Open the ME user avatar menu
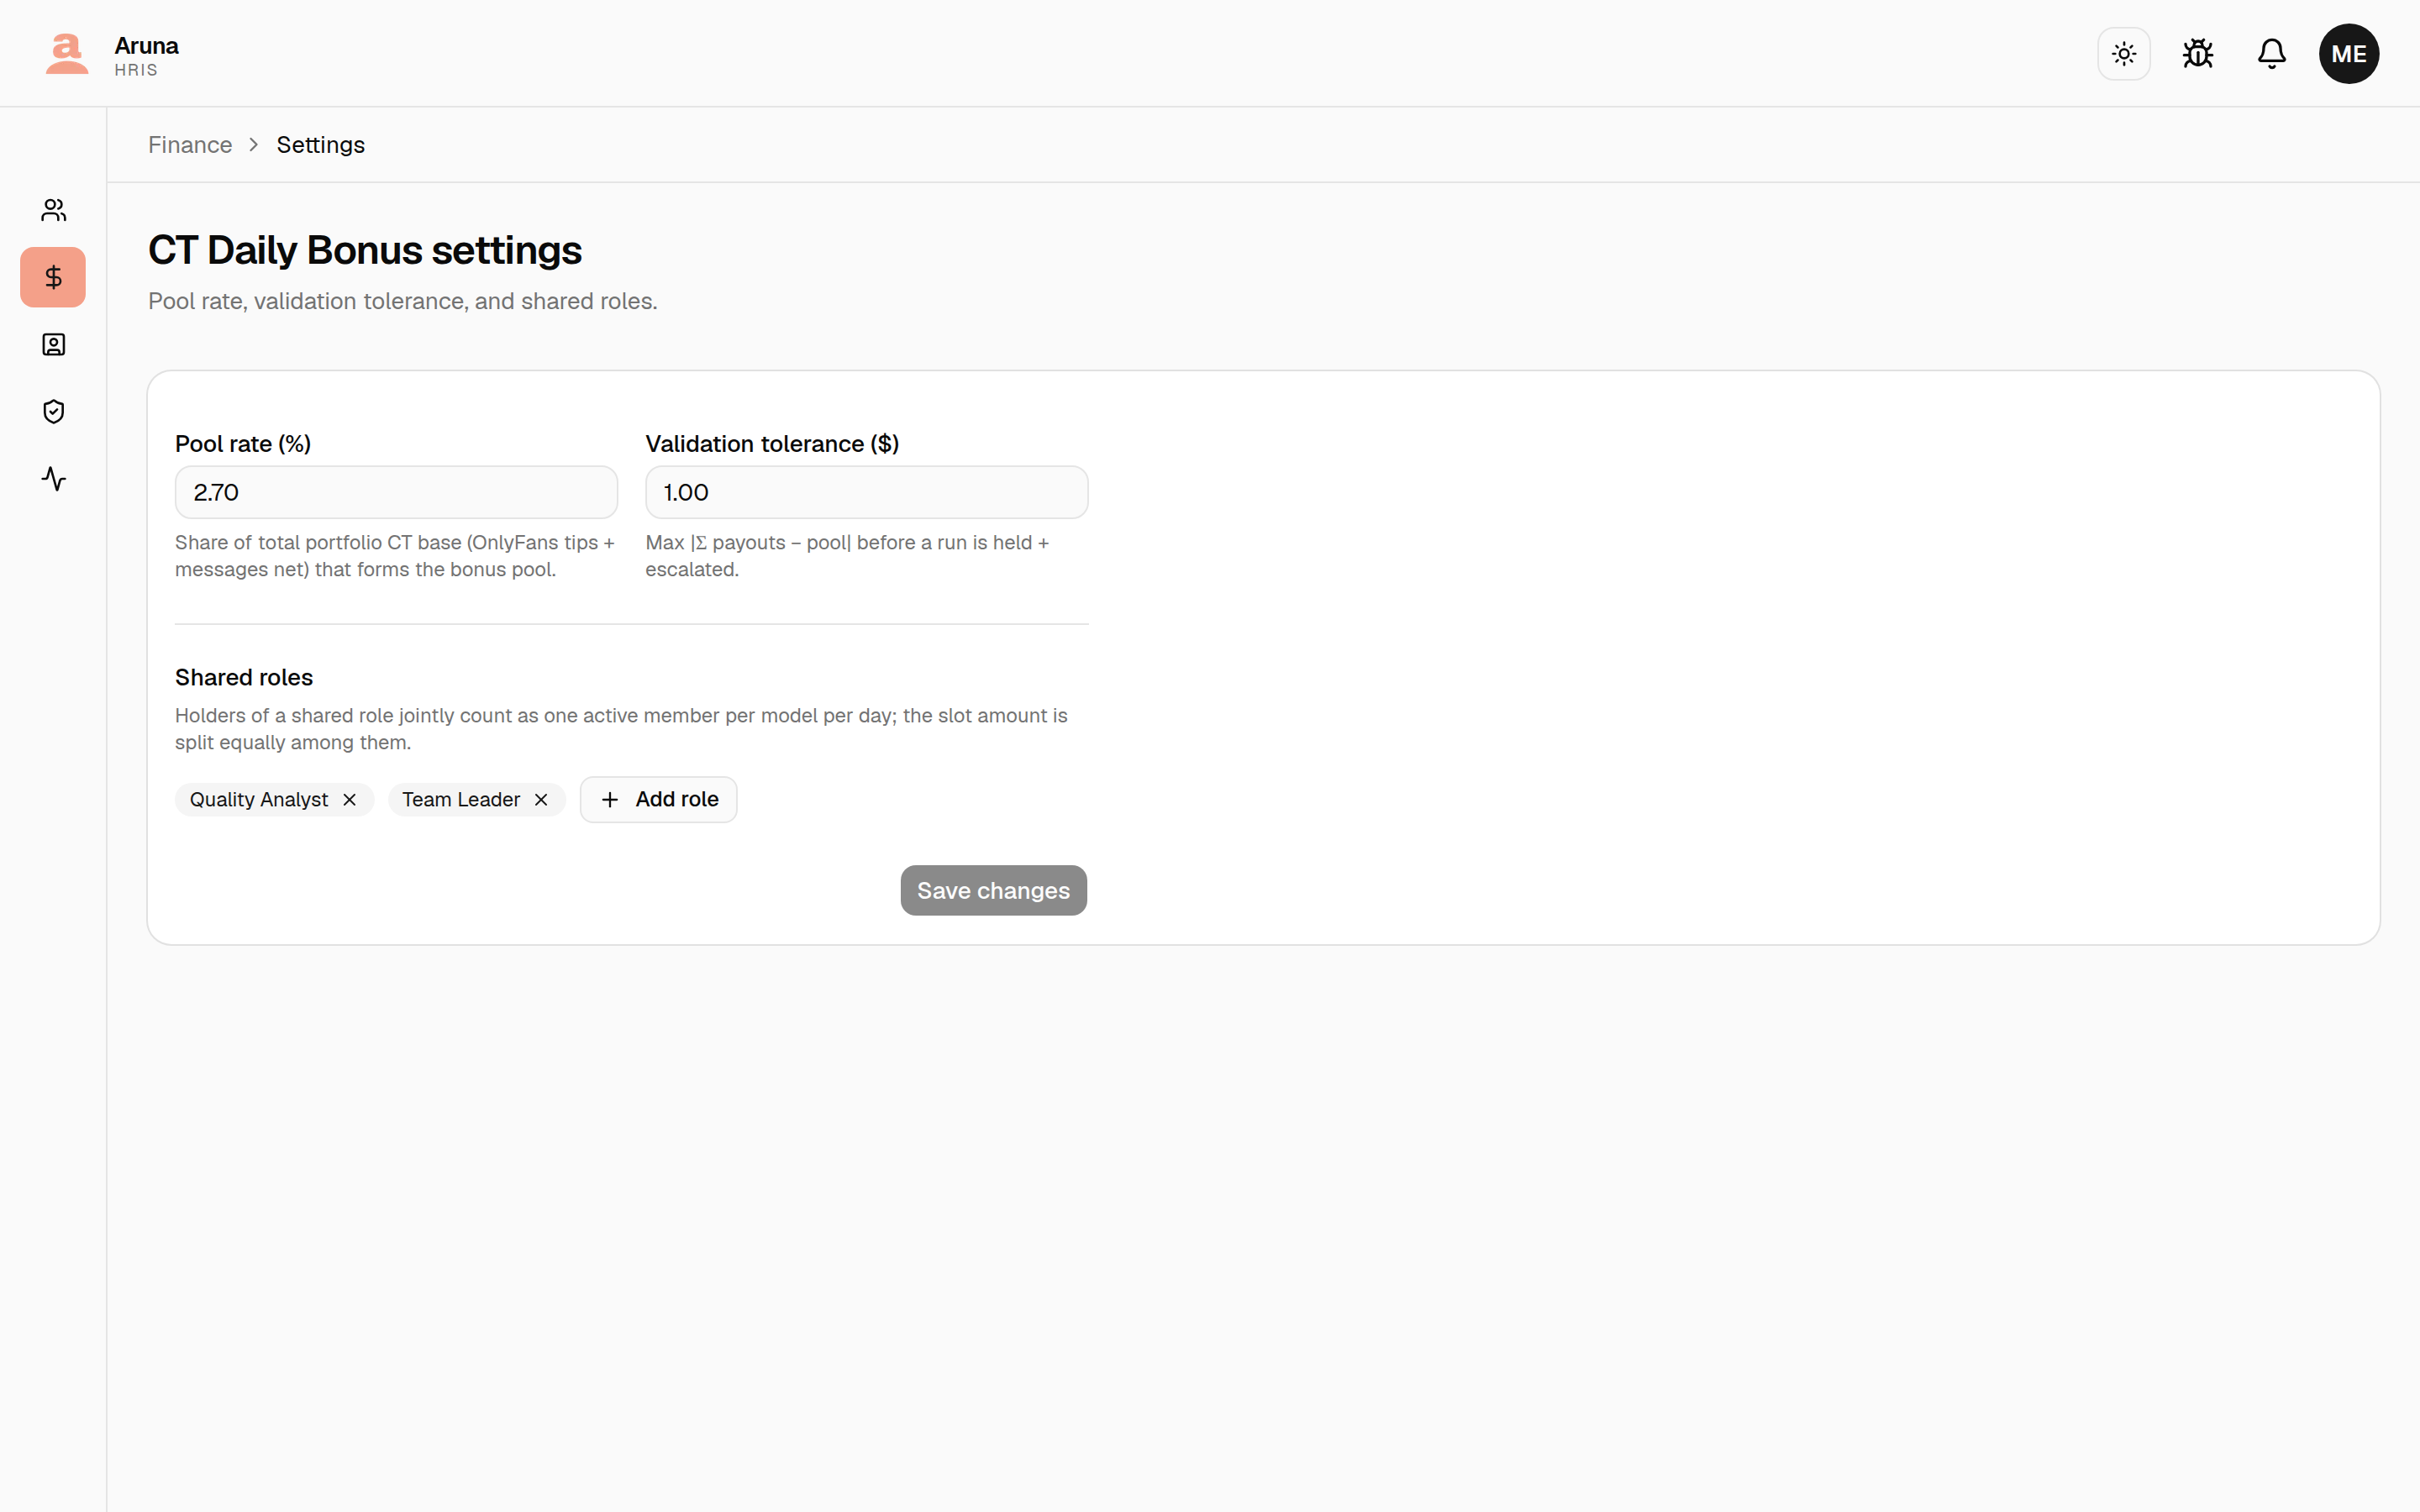Viewport: 2420px width, 1512px height. point(2349,53)
